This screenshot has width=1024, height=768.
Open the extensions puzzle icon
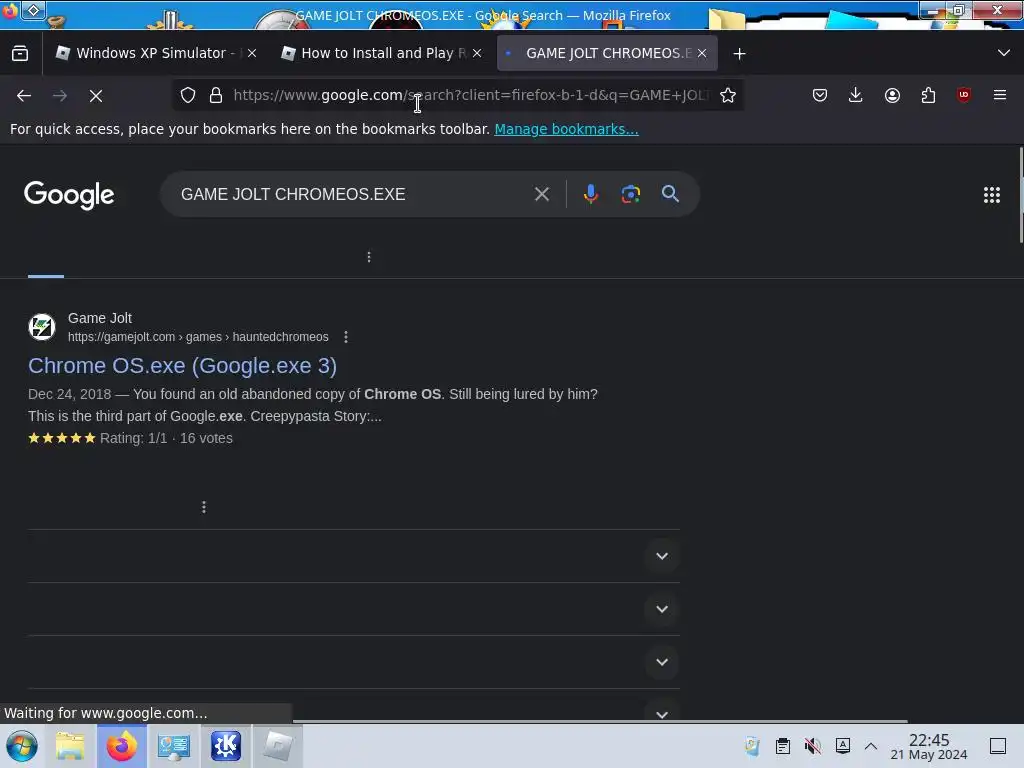pos(928,95)
